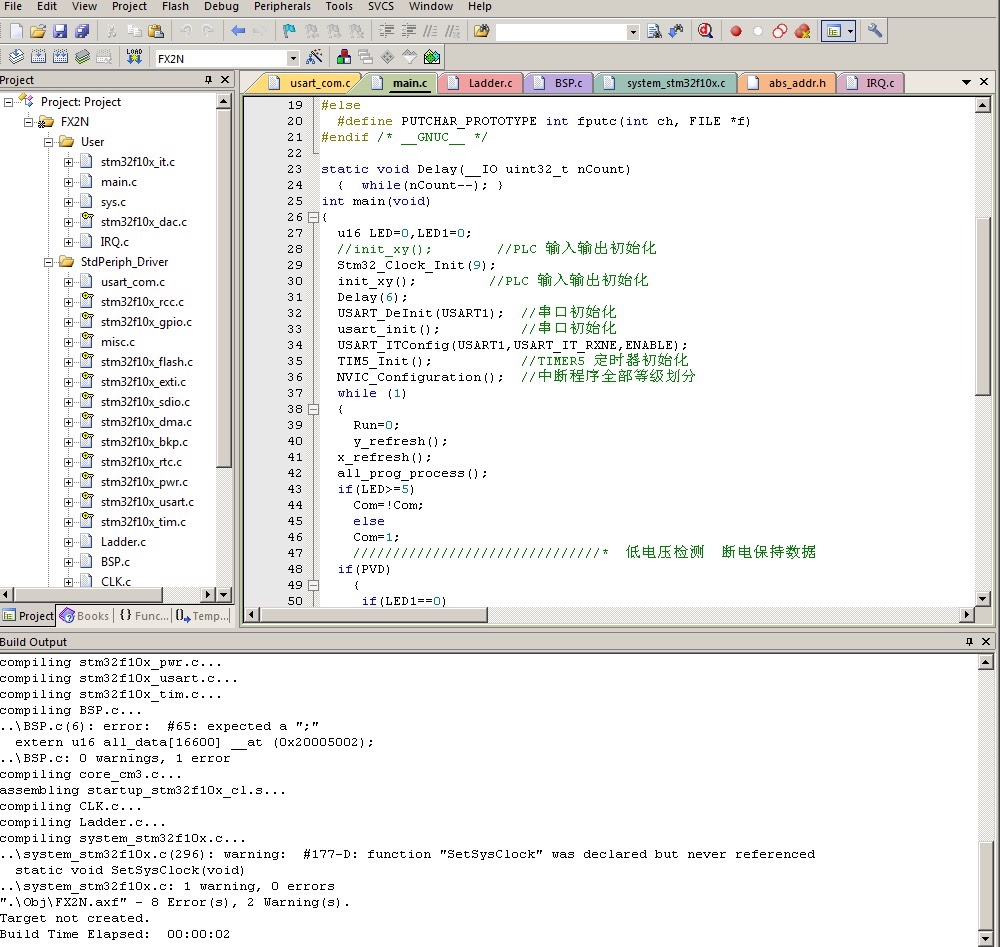The image size is (1000, 947).
Task: Disable all breakpoints in current target
Action: (779, 31)
